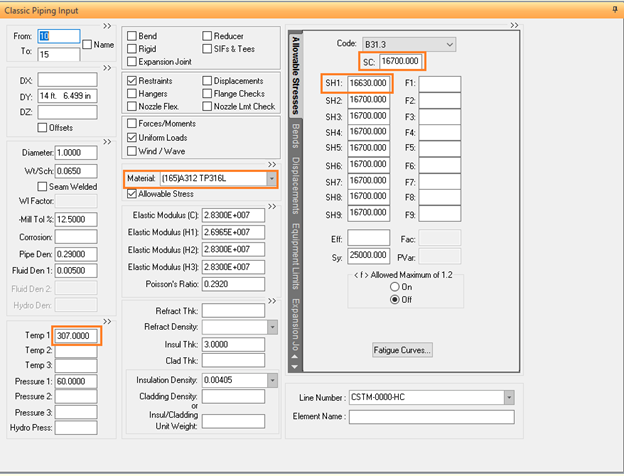Click the Element Name field
This screenshot has height=476, width=628.
point(432,417)
